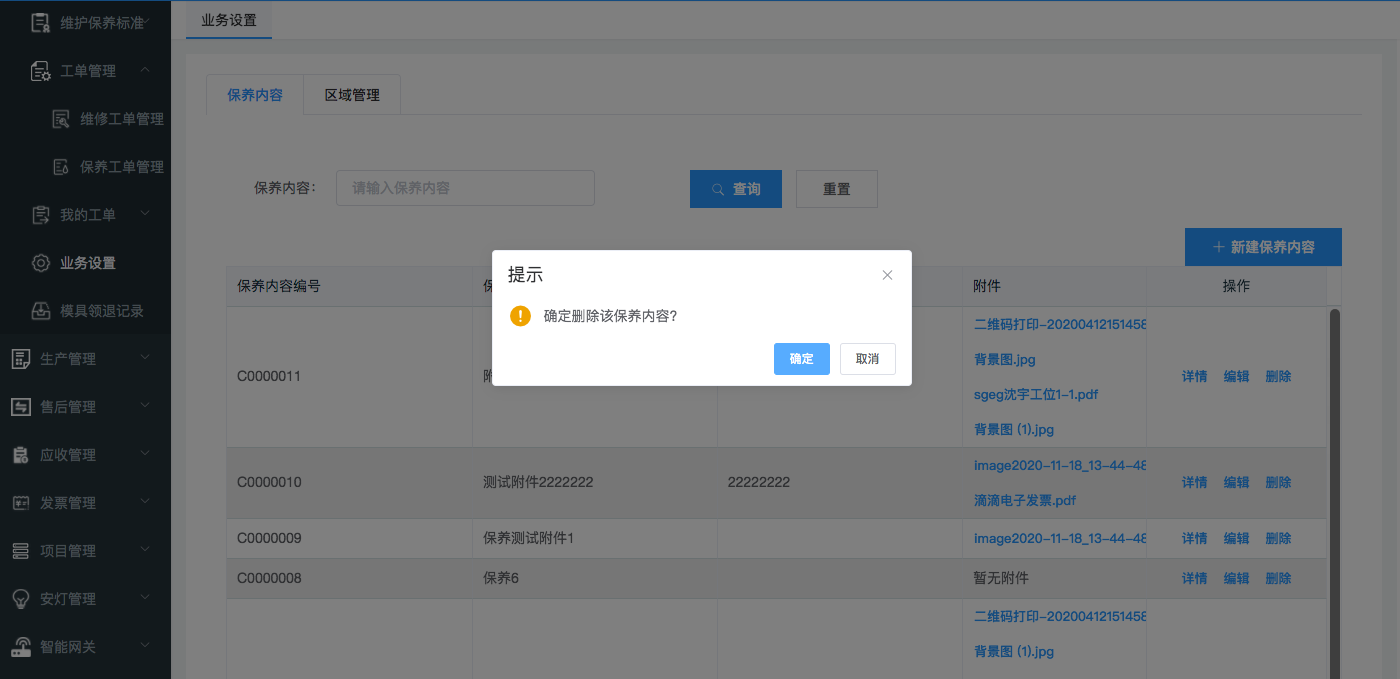Click the 维修工单管理 menu icon
The width and height of the screenshot is (1400, 679).
[x=61, y=119]
